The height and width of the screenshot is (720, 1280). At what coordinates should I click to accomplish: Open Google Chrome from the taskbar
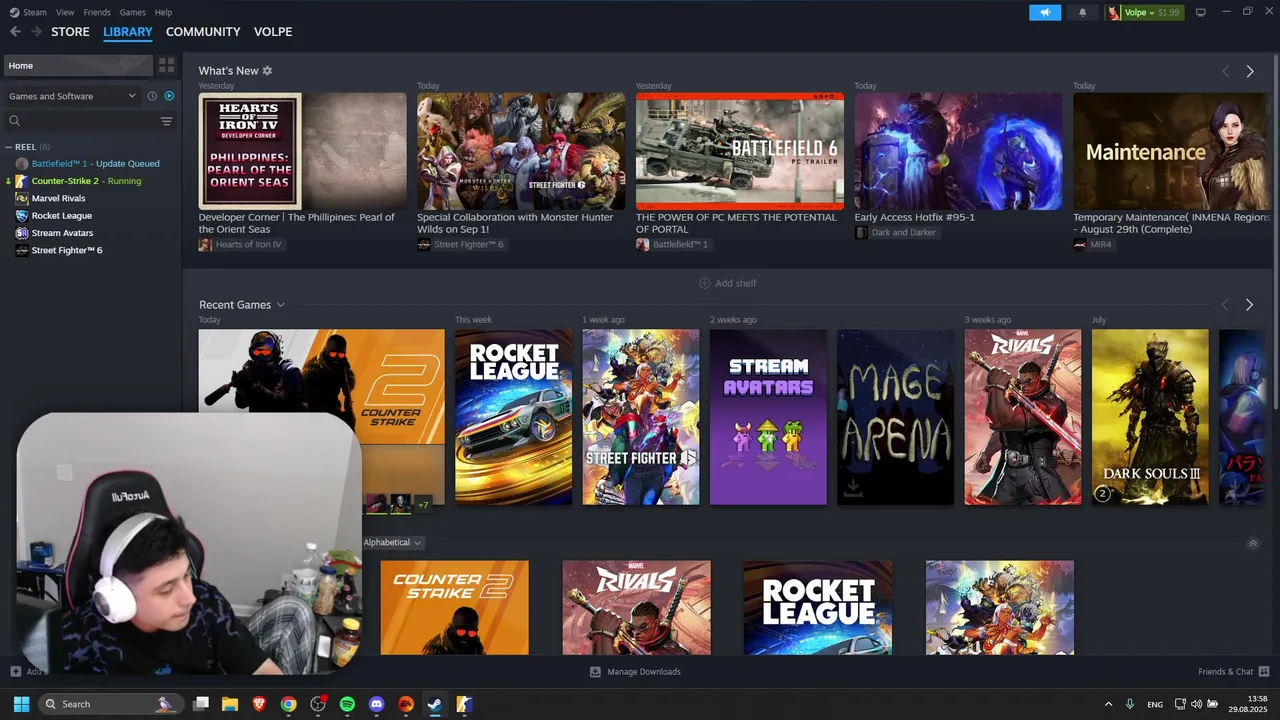coord(288,704)
